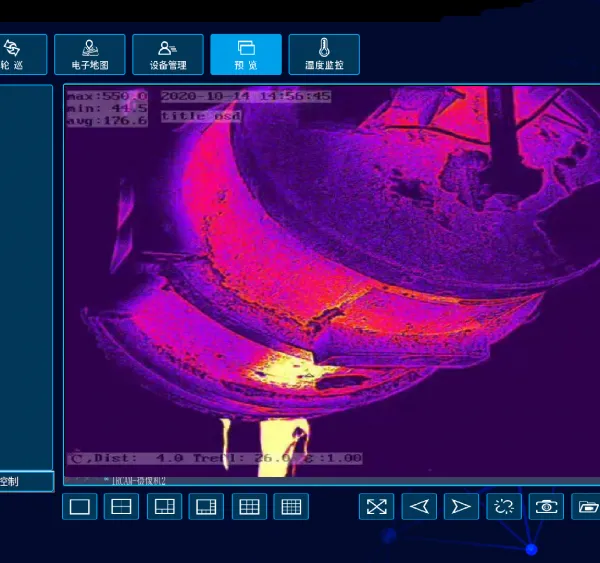Viewport: 600px width, 563px height.
Task: Toggle fullscreen with the expand arrows icon
Action: tap(377, 507)
